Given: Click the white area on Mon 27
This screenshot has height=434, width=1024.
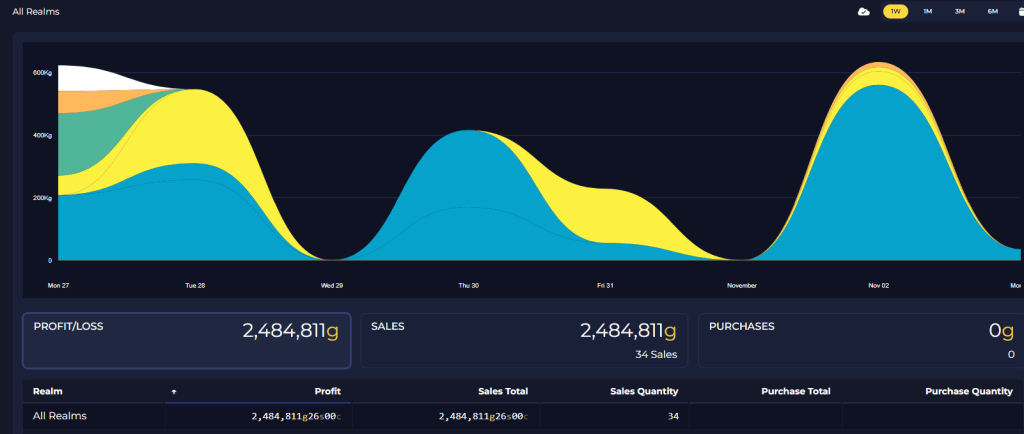Looking at the screenshot, I should click(75, 77).
